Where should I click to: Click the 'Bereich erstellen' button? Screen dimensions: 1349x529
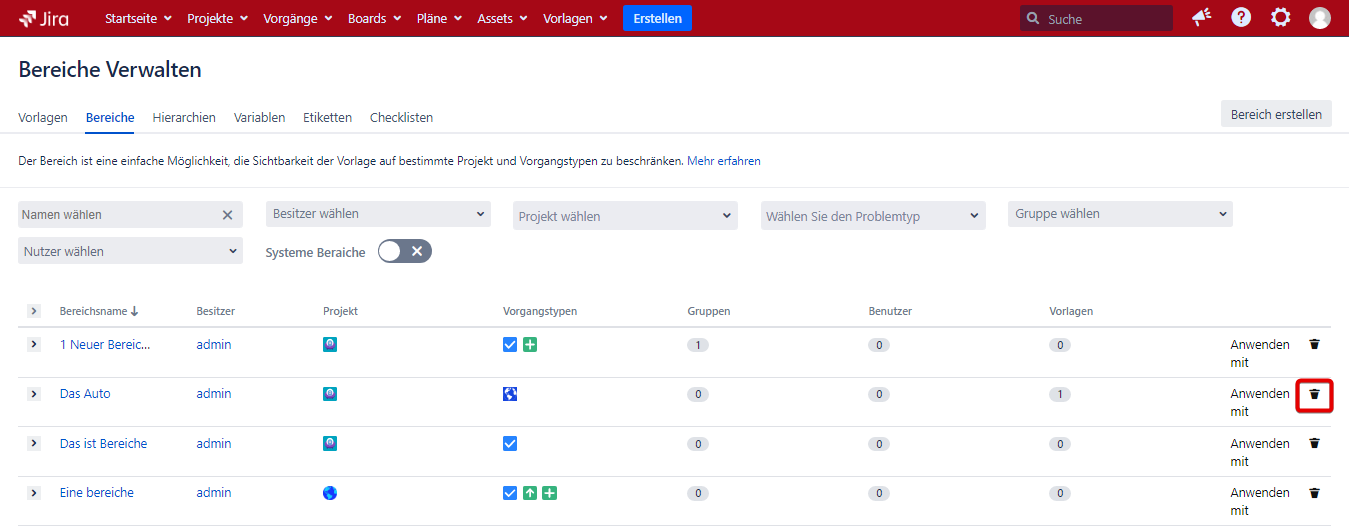tap(1275, 114)
